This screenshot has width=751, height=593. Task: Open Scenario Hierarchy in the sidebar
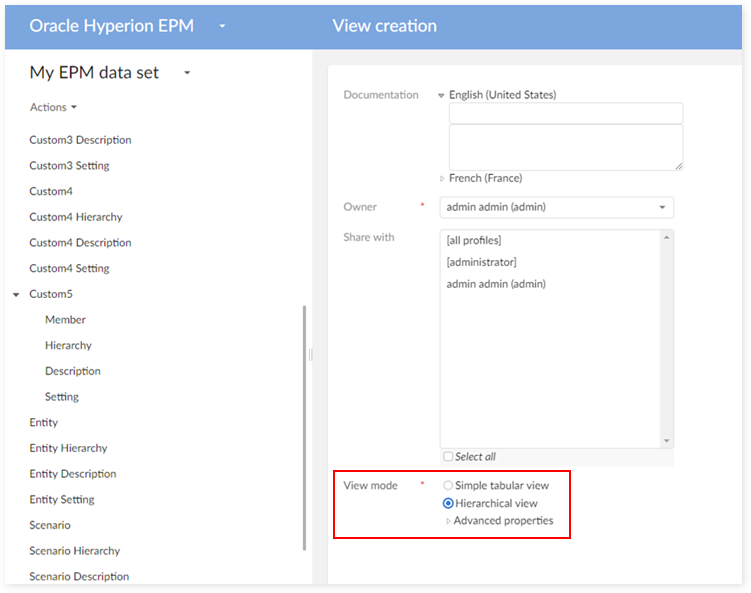(x=75, y=551)
